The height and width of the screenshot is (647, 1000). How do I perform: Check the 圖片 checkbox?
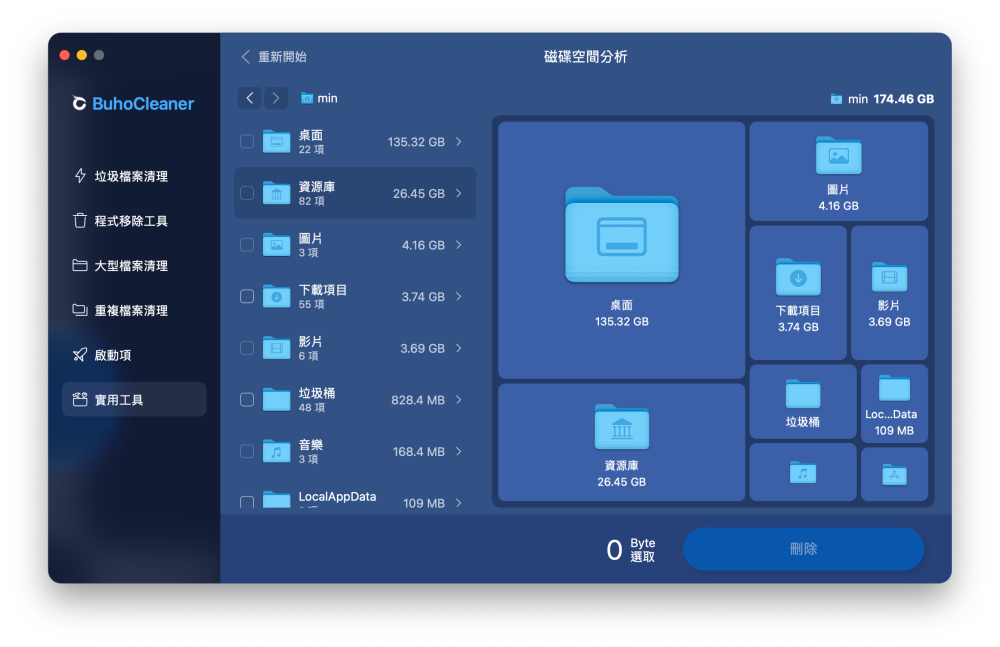[x=247, y=245]
